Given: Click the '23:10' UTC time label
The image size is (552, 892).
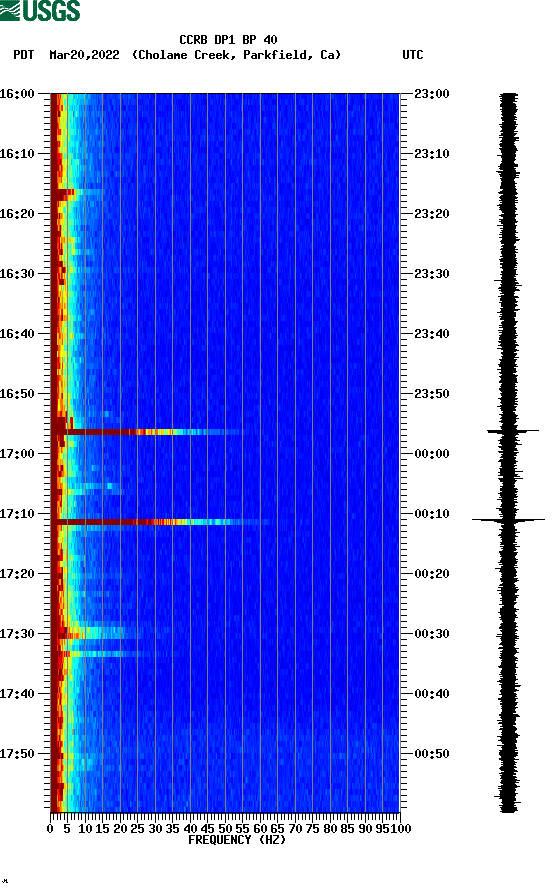Looking at the screenshot, I should 432,154.
